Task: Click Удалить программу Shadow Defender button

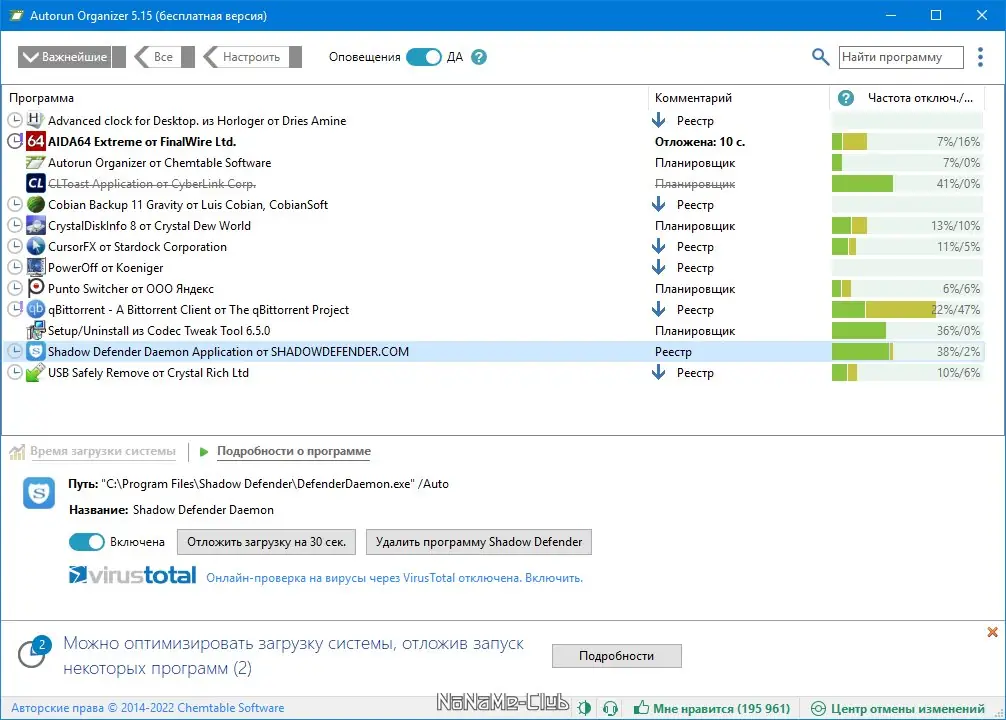Action: [x=479, y=542]
